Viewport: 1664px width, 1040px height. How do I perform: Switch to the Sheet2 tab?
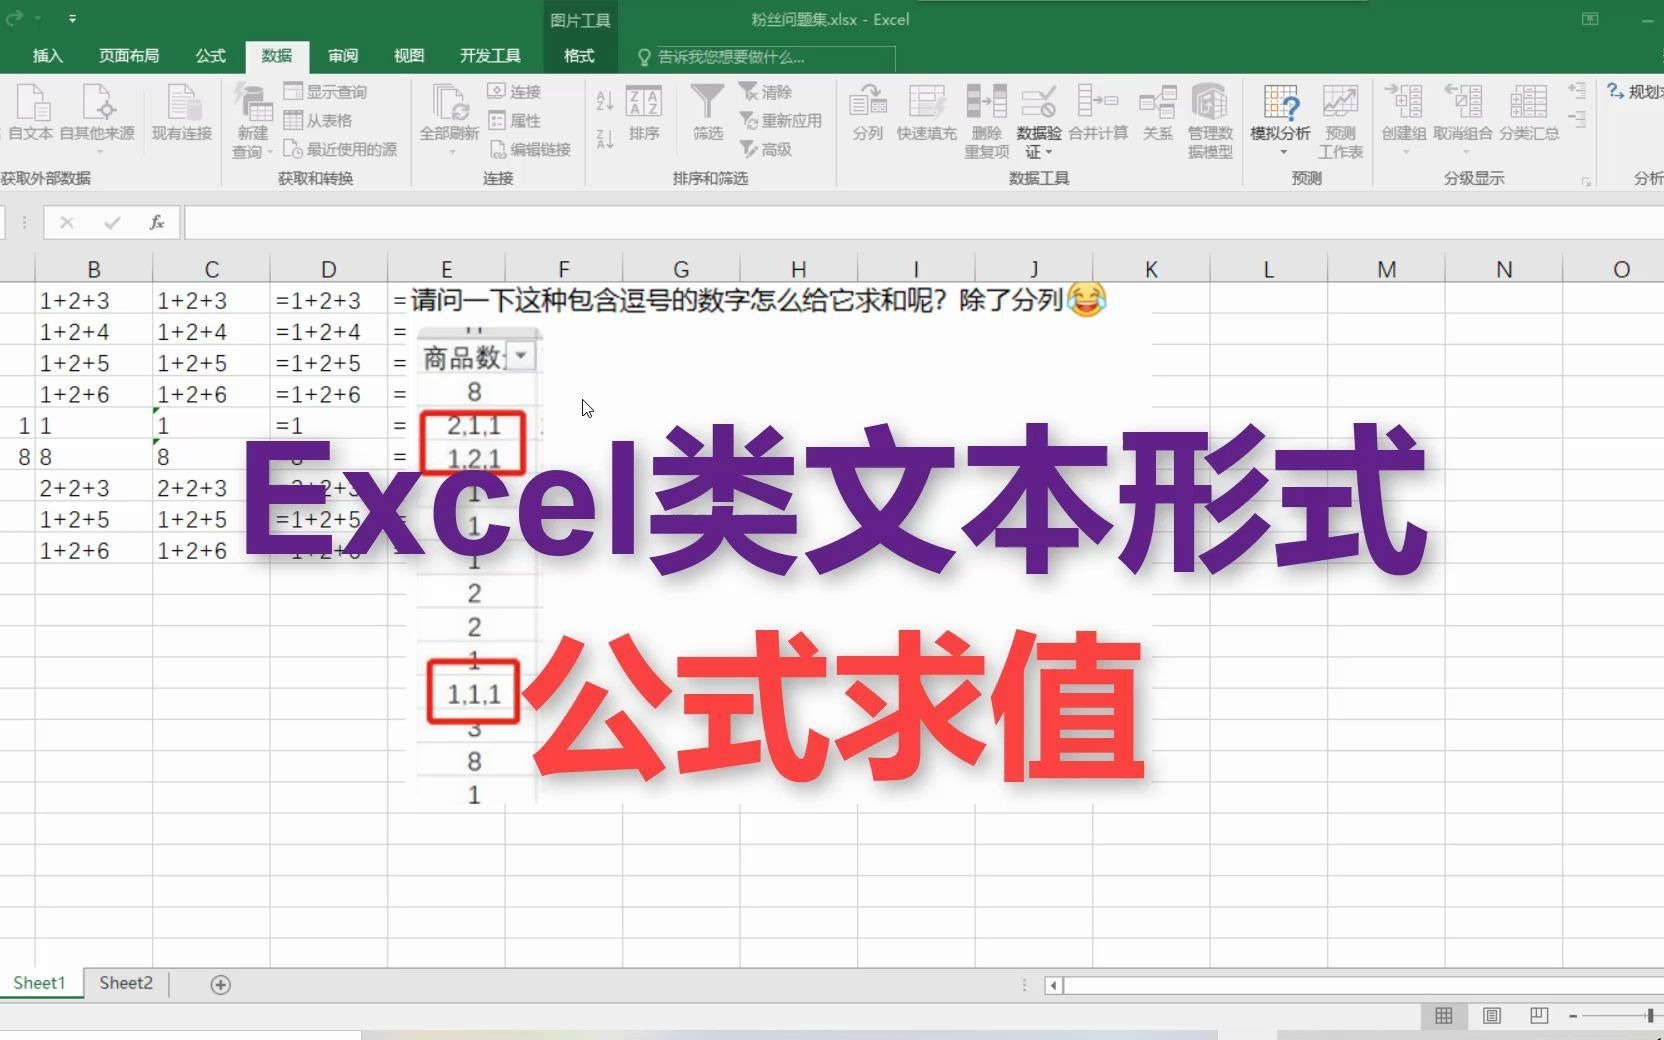click(126, 983)
